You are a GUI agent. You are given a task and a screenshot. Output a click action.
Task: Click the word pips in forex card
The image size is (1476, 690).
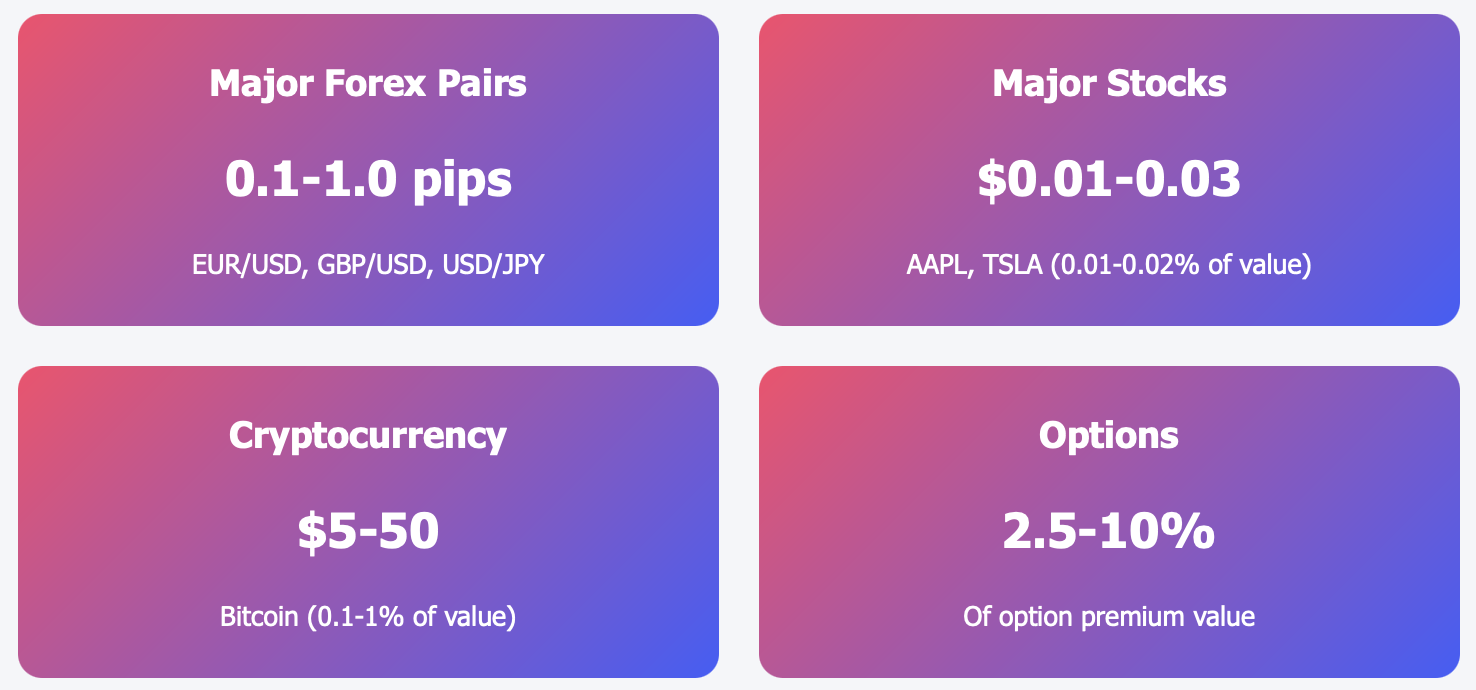click(462, 182)
